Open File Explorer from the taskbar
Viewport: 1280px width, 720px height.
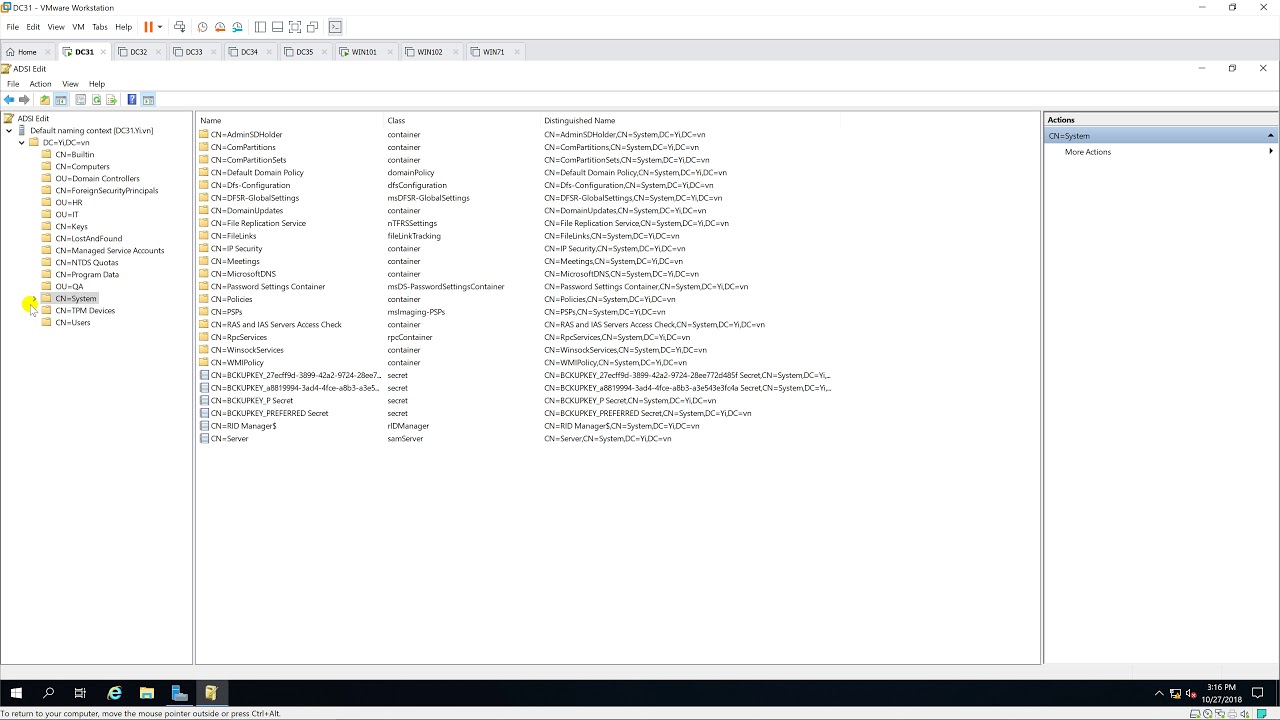coord(147,693)
